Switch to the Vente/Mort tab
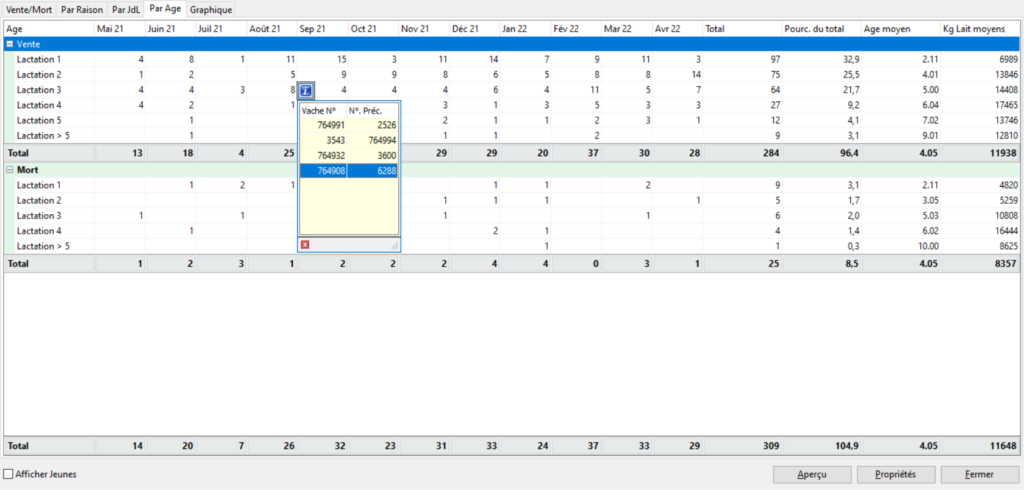Image resolution: width=1024 pixels, height=490 pixels. coord(28,9)
